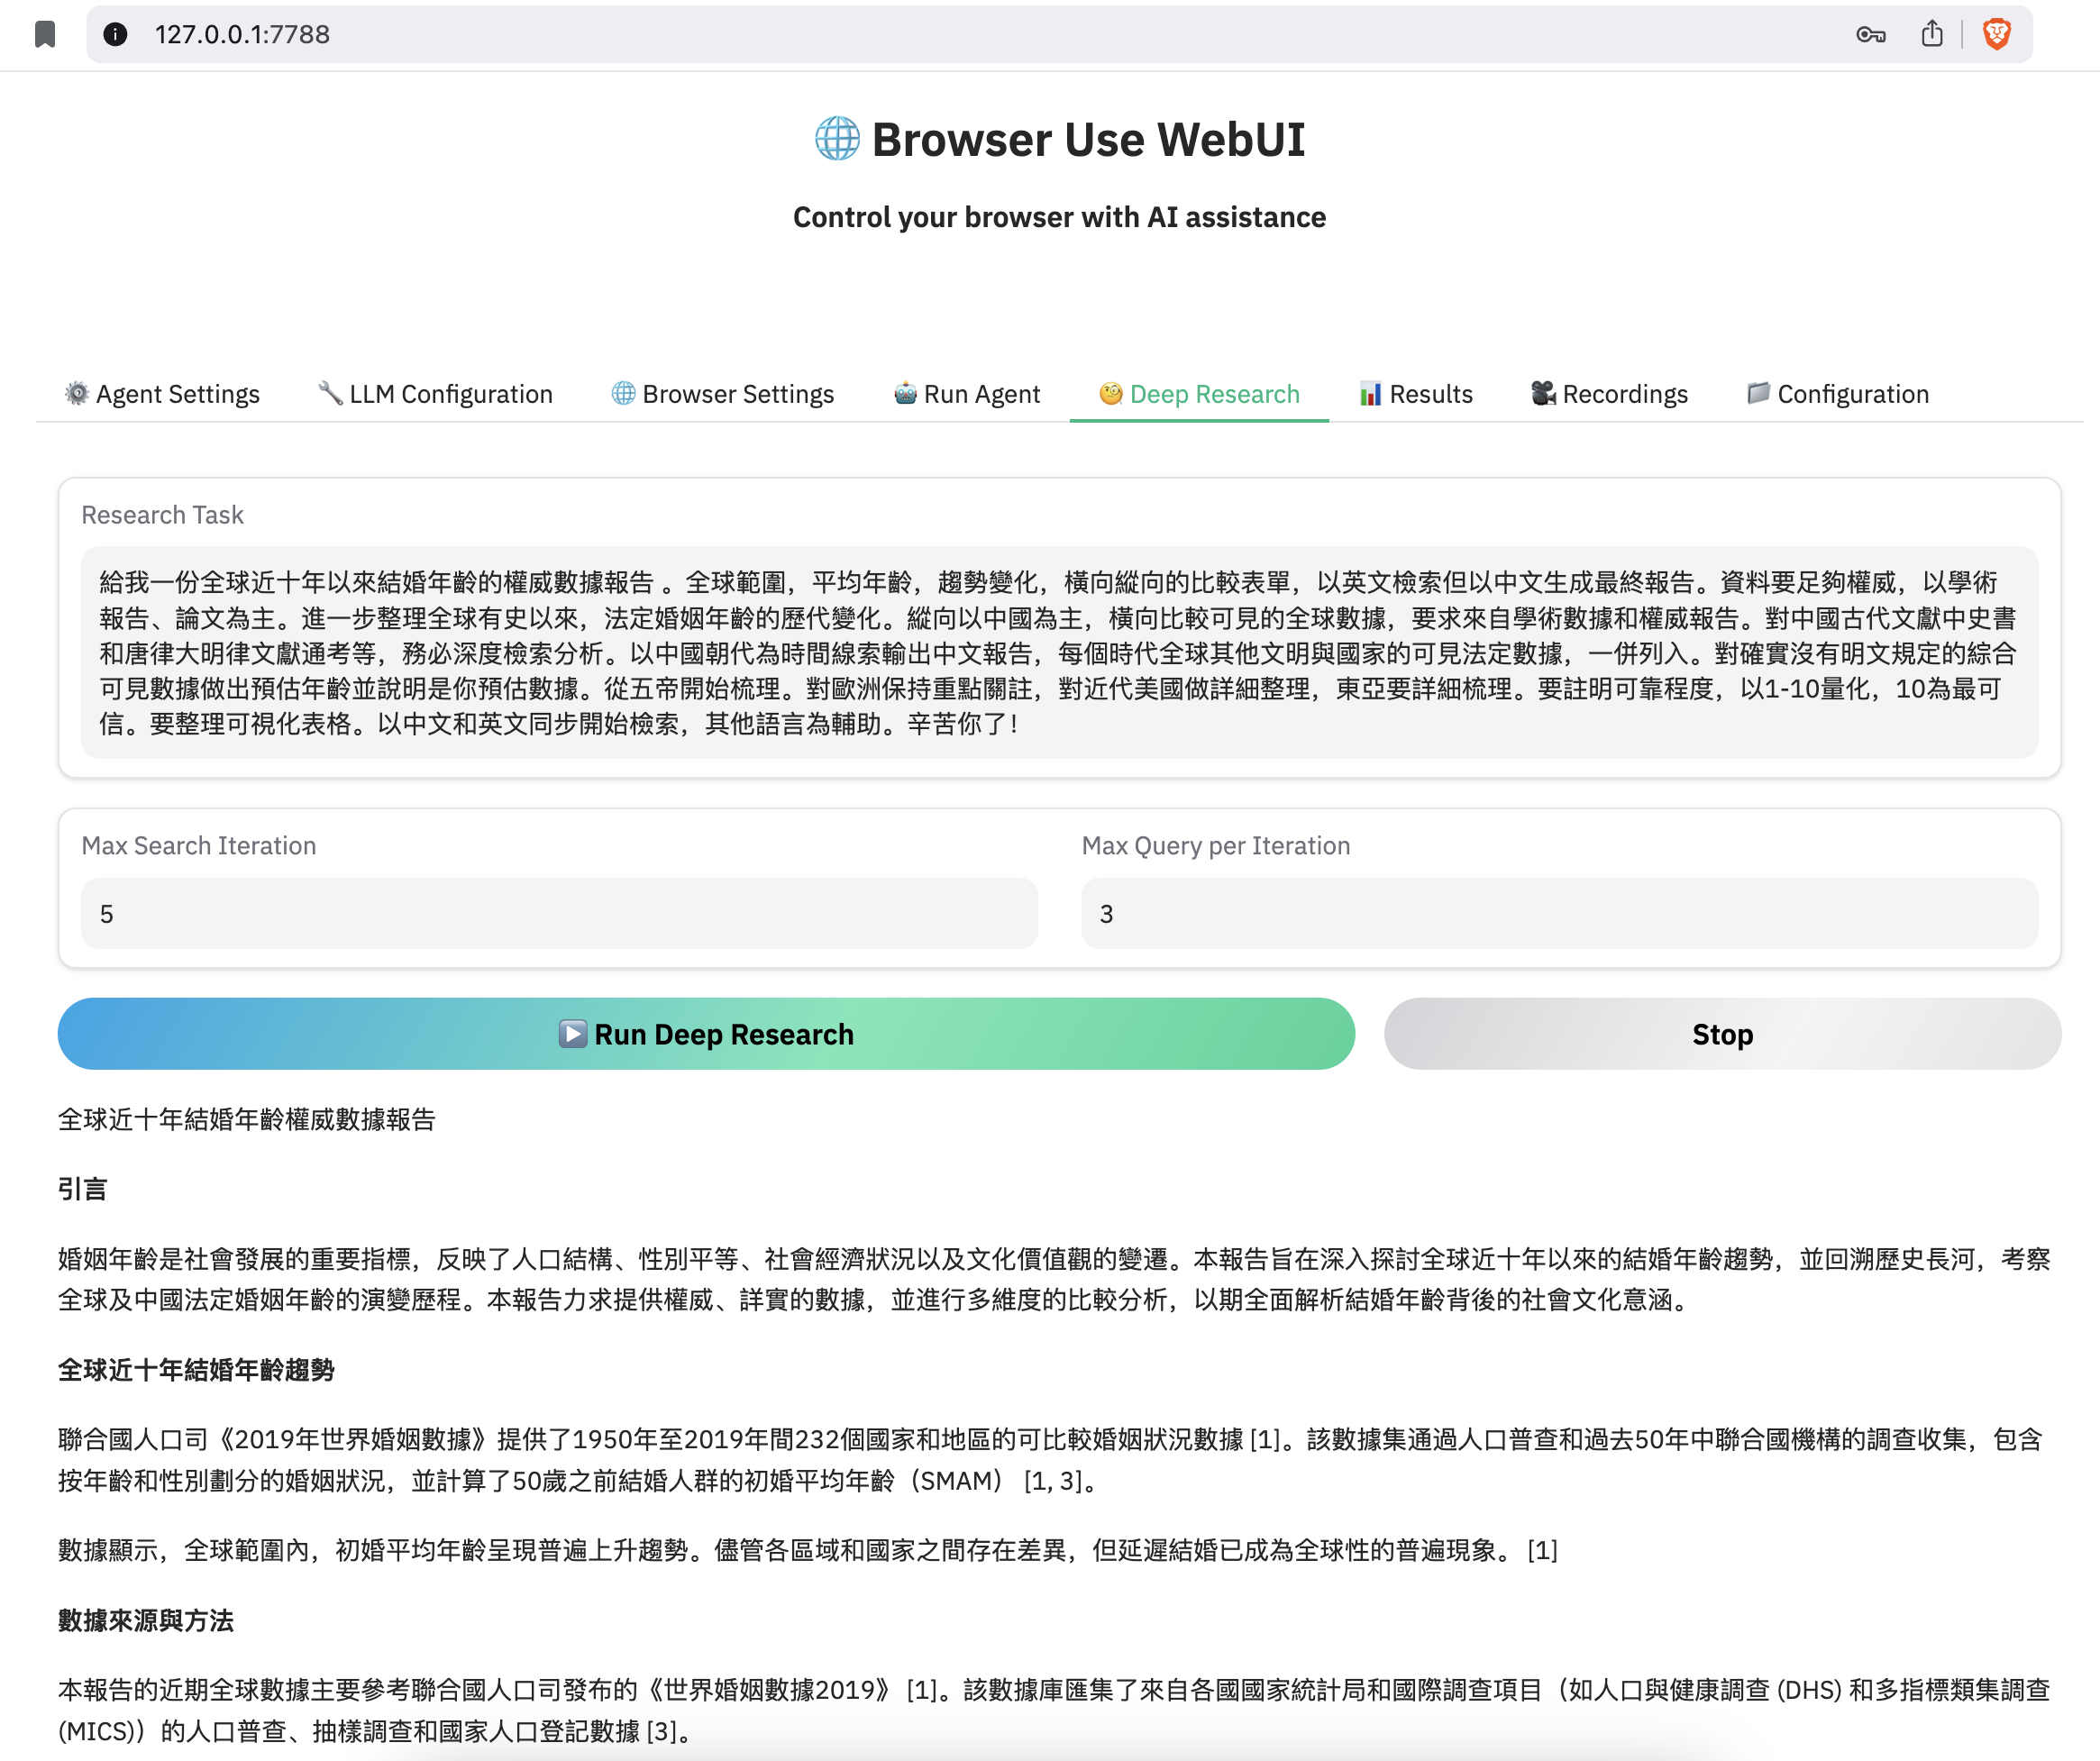Image resolution: width=2100 pixels, height=1761 pixels.
Task: Click the Max Search Iteration label
Action: pos(199,846)
